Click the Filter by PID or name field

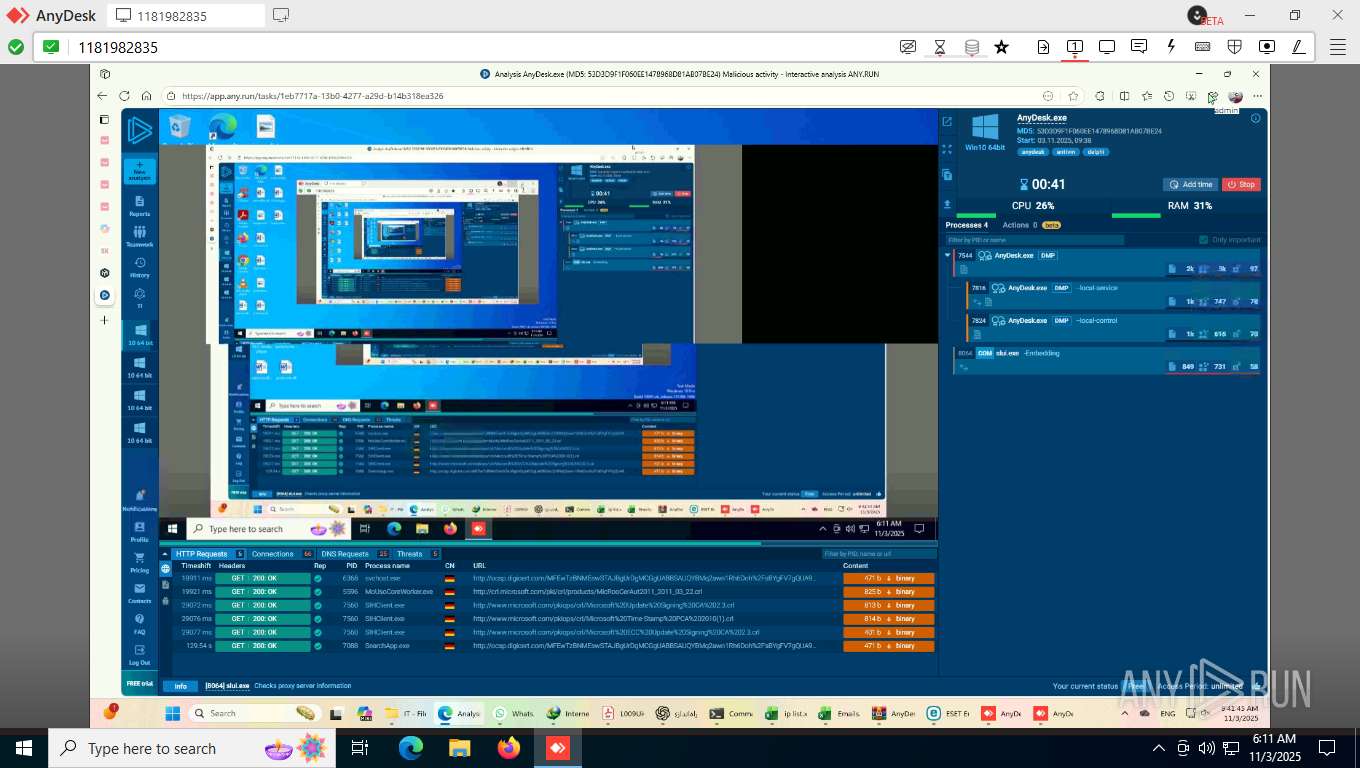[1034, 240]
